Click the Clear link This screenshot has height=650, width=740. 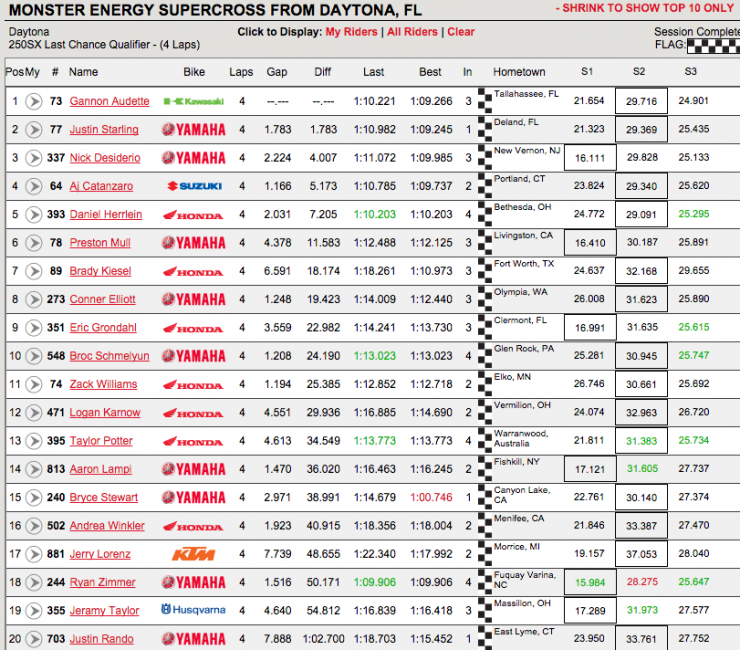point(461,32)
